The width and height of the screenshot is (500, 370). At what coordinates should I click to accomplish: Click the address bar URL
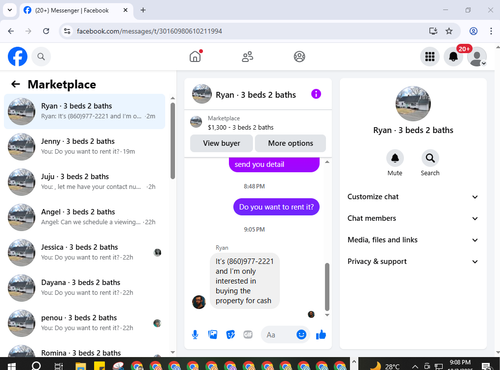tap(149, 31)
